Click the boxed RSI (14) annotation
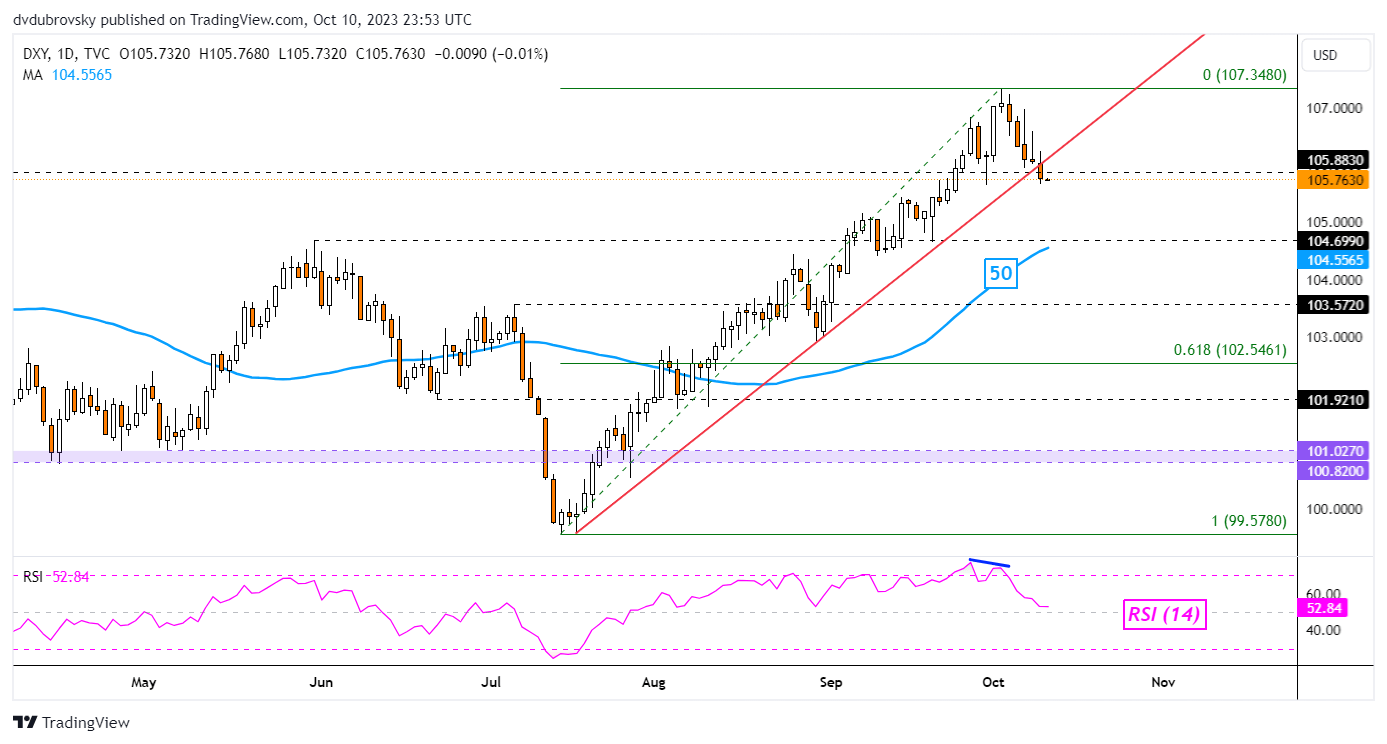 point(1166,615)
